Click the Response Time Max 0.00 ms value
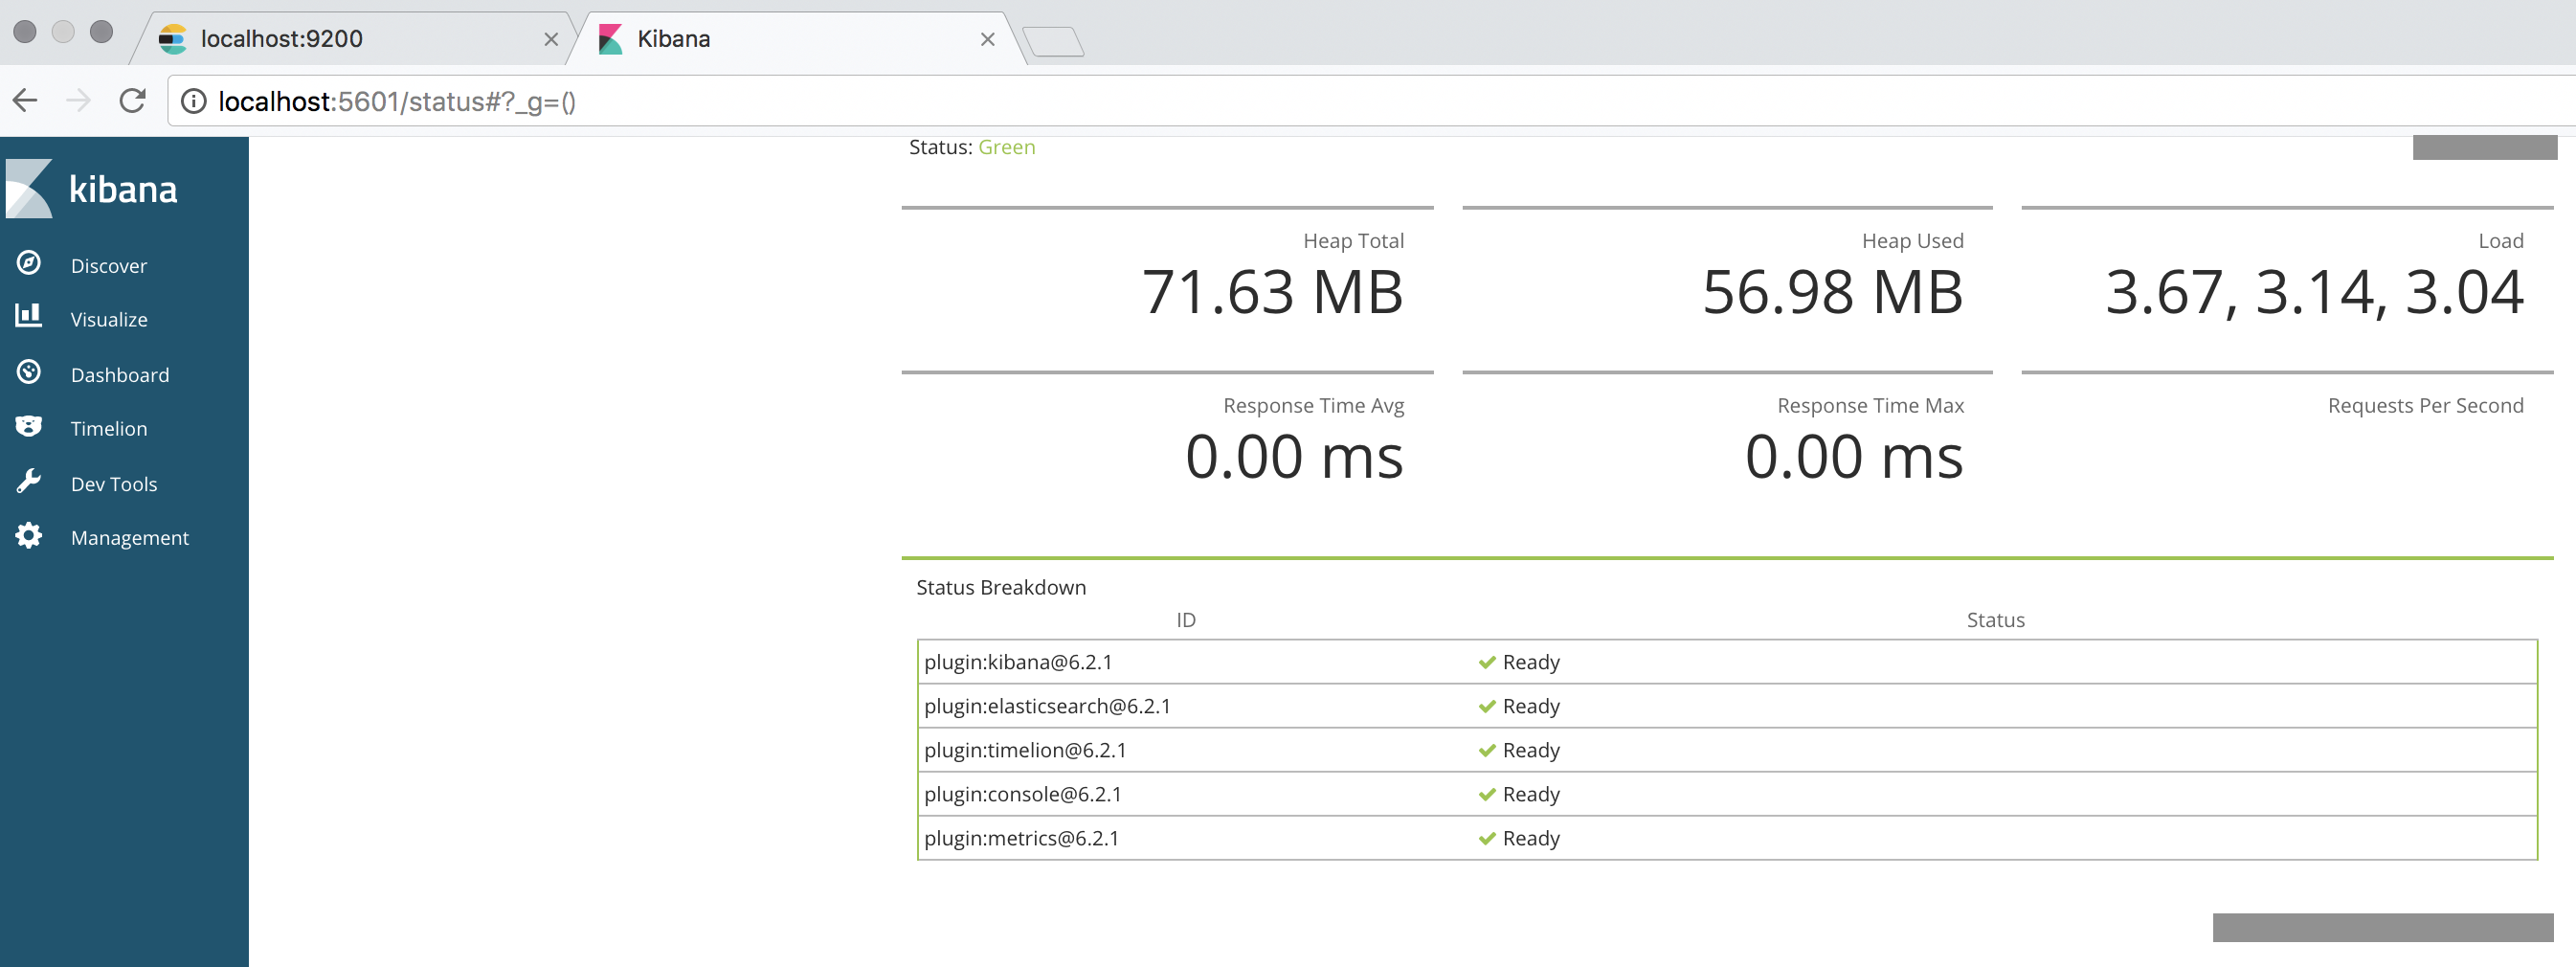2576x967 pixels. 1854,457
